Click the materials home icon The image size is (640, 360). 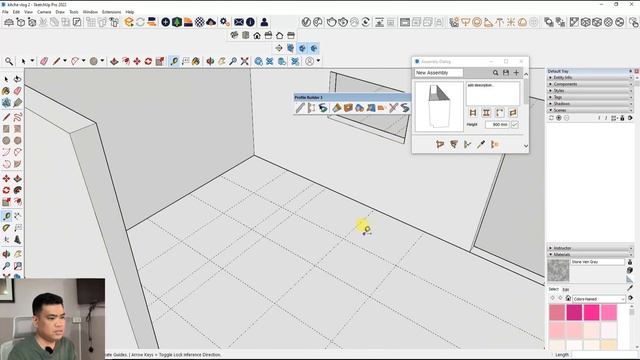(568, 298)
